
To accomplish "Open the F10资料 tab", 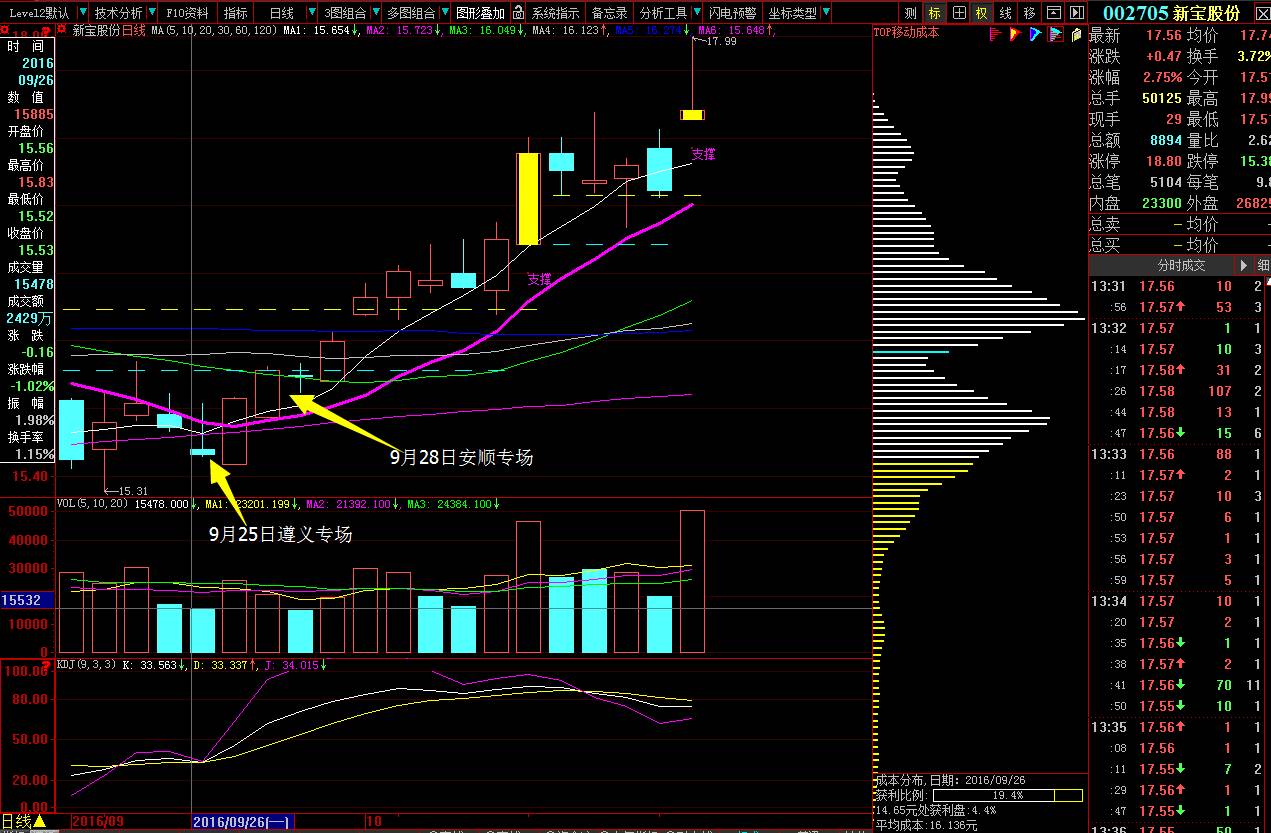I will (187, 13).
